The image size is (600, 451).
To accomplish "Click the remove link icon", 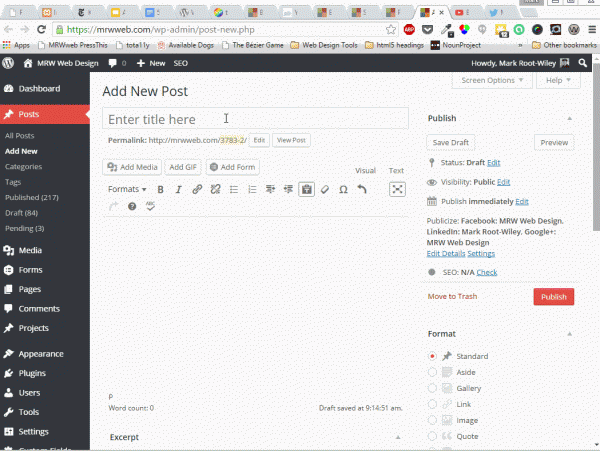I will [215, 189].
